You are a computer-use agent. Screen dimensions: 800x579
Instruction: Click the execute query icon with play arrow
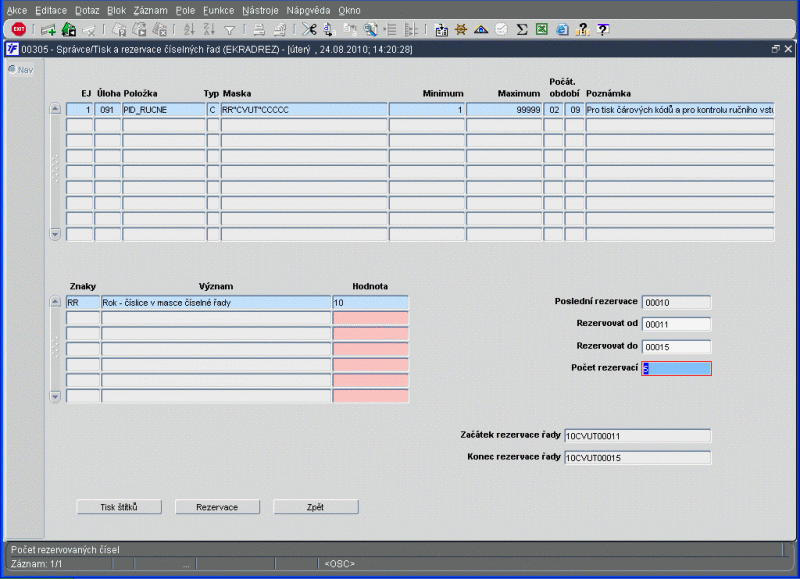pyautogui.click(x=139, y=30)
